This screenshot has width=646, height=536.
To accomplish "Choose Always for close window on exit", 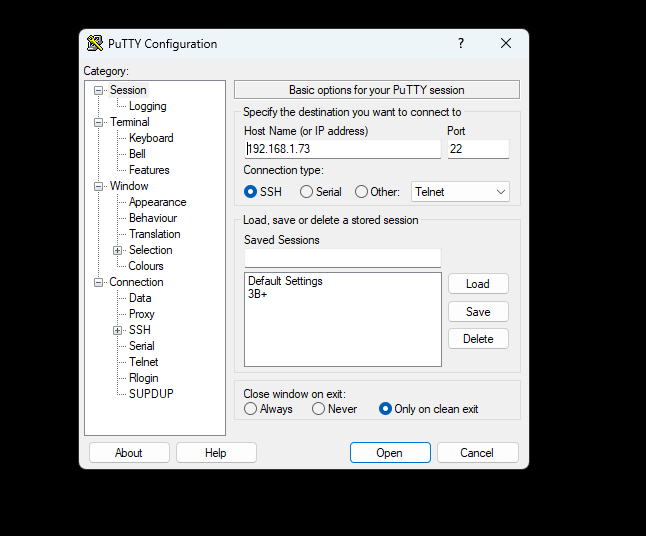I will pos(250,409).
